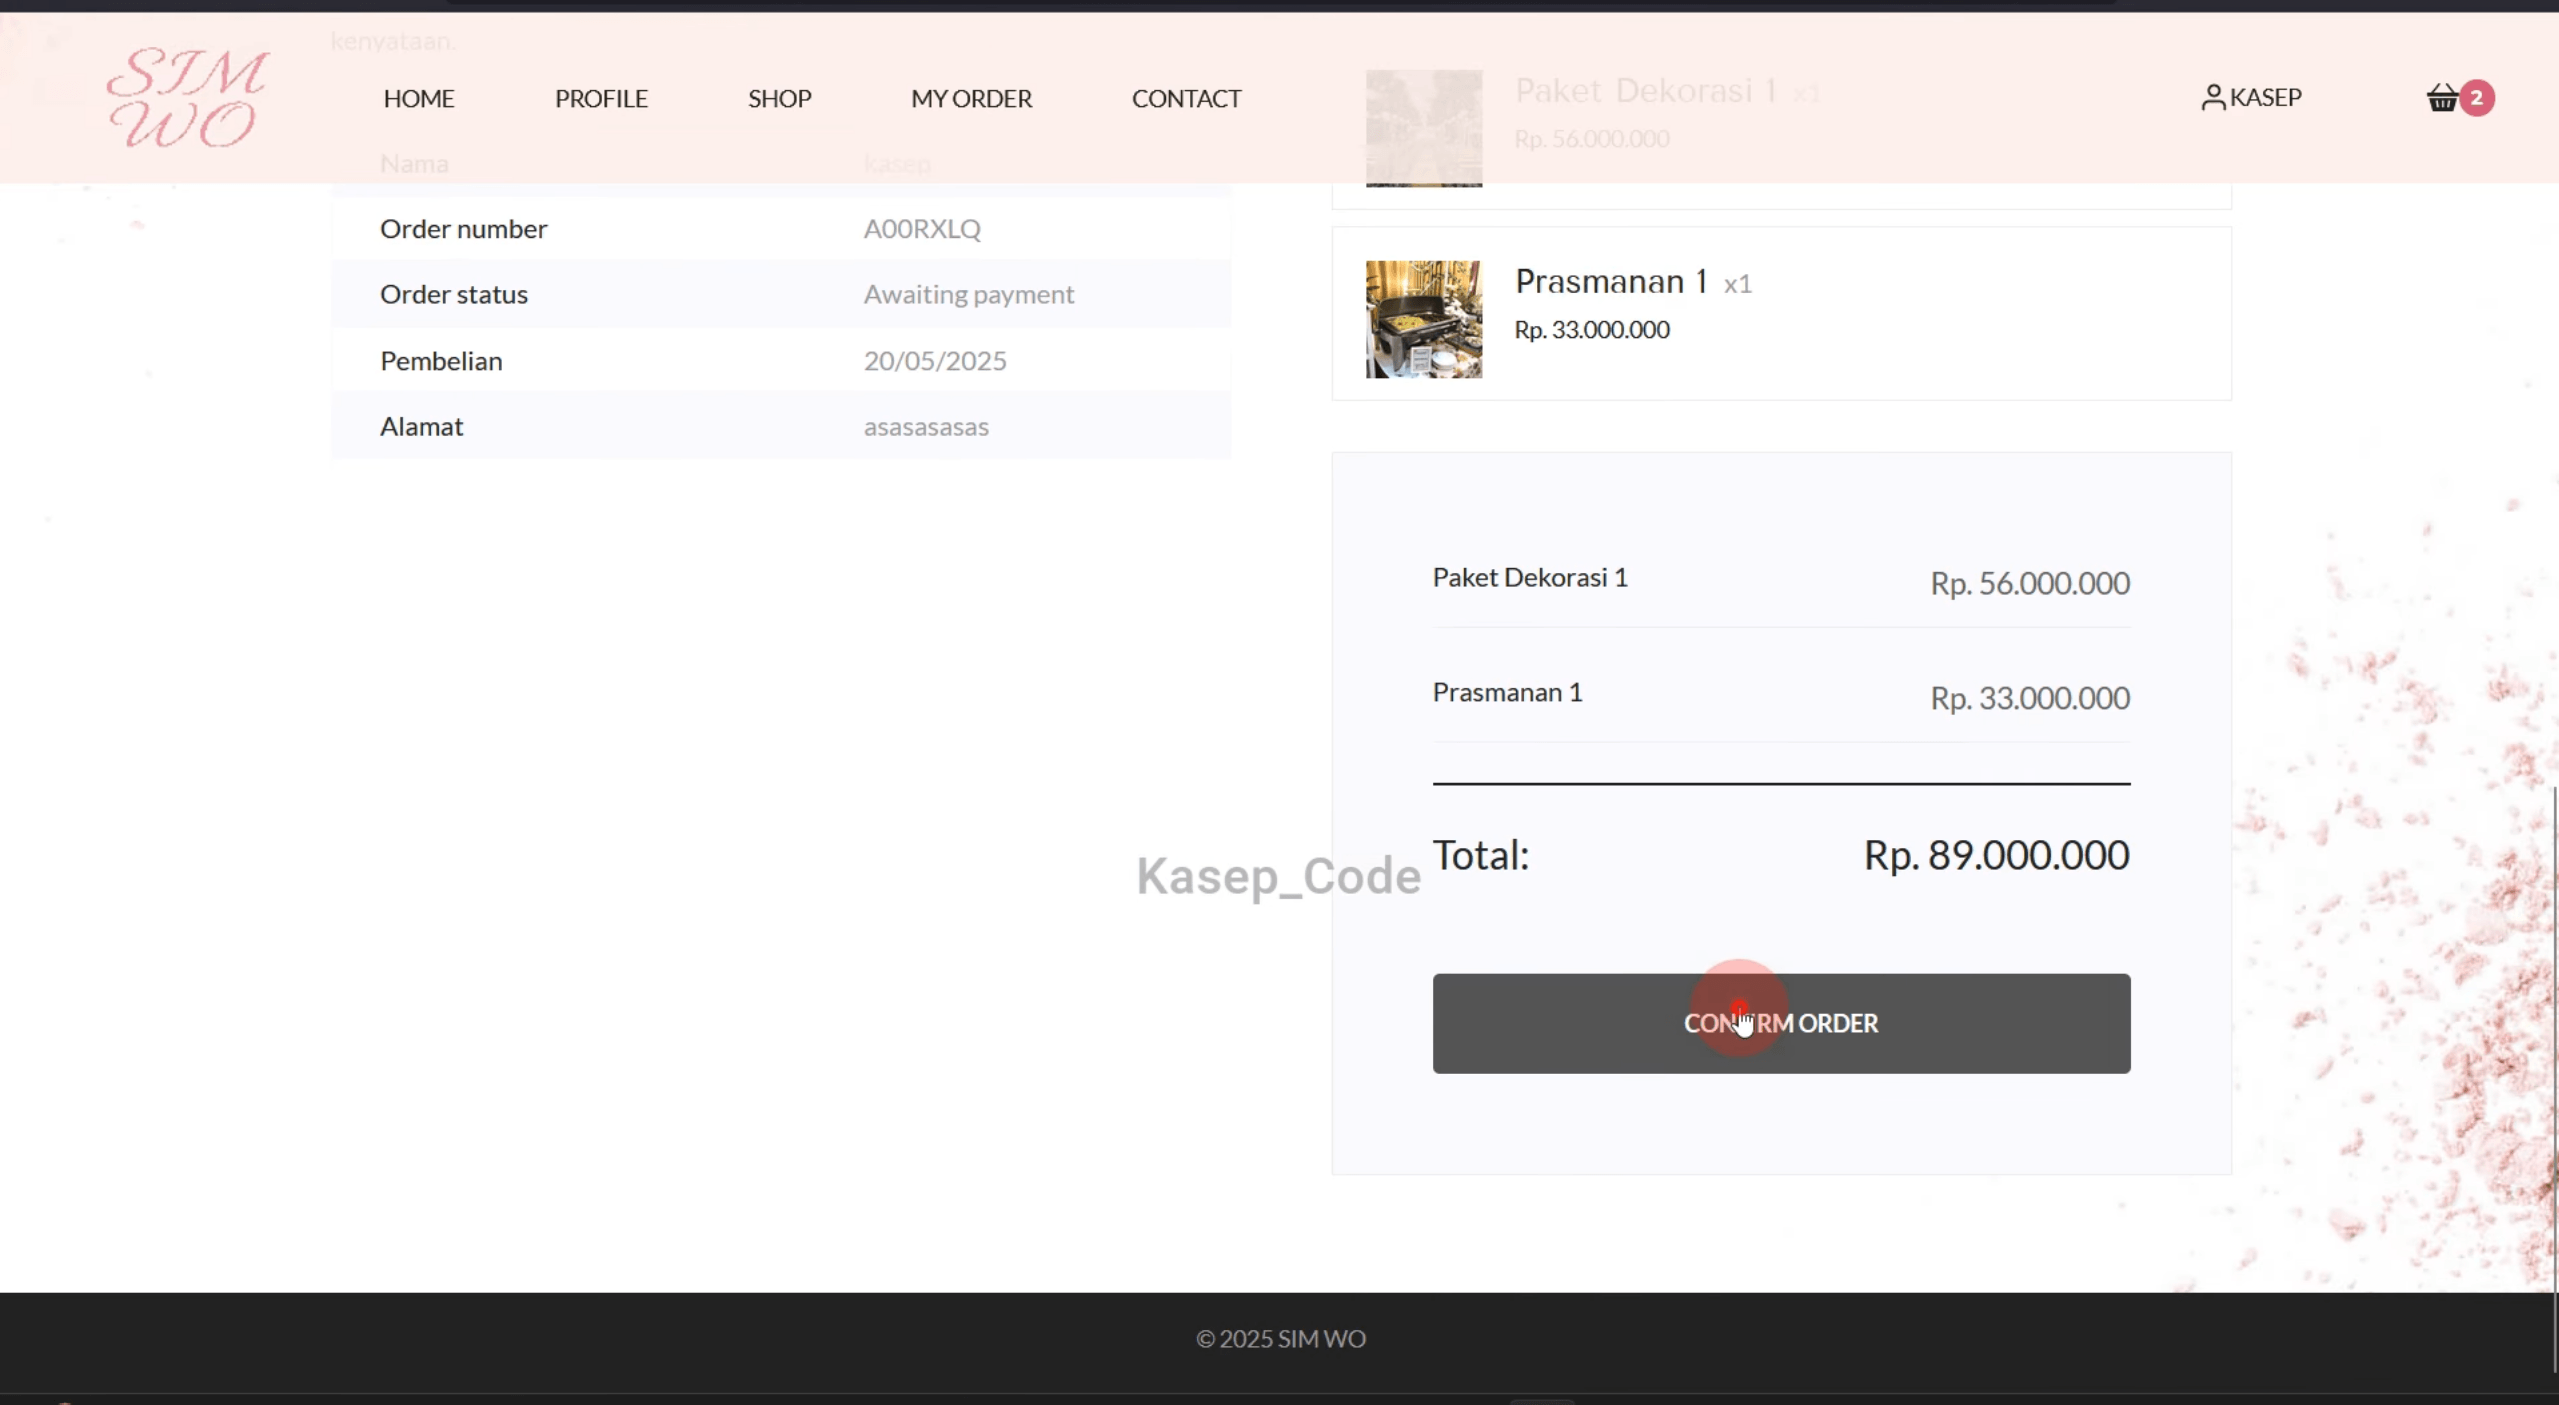Click the SIM WO logo

[x=188, y=98]
